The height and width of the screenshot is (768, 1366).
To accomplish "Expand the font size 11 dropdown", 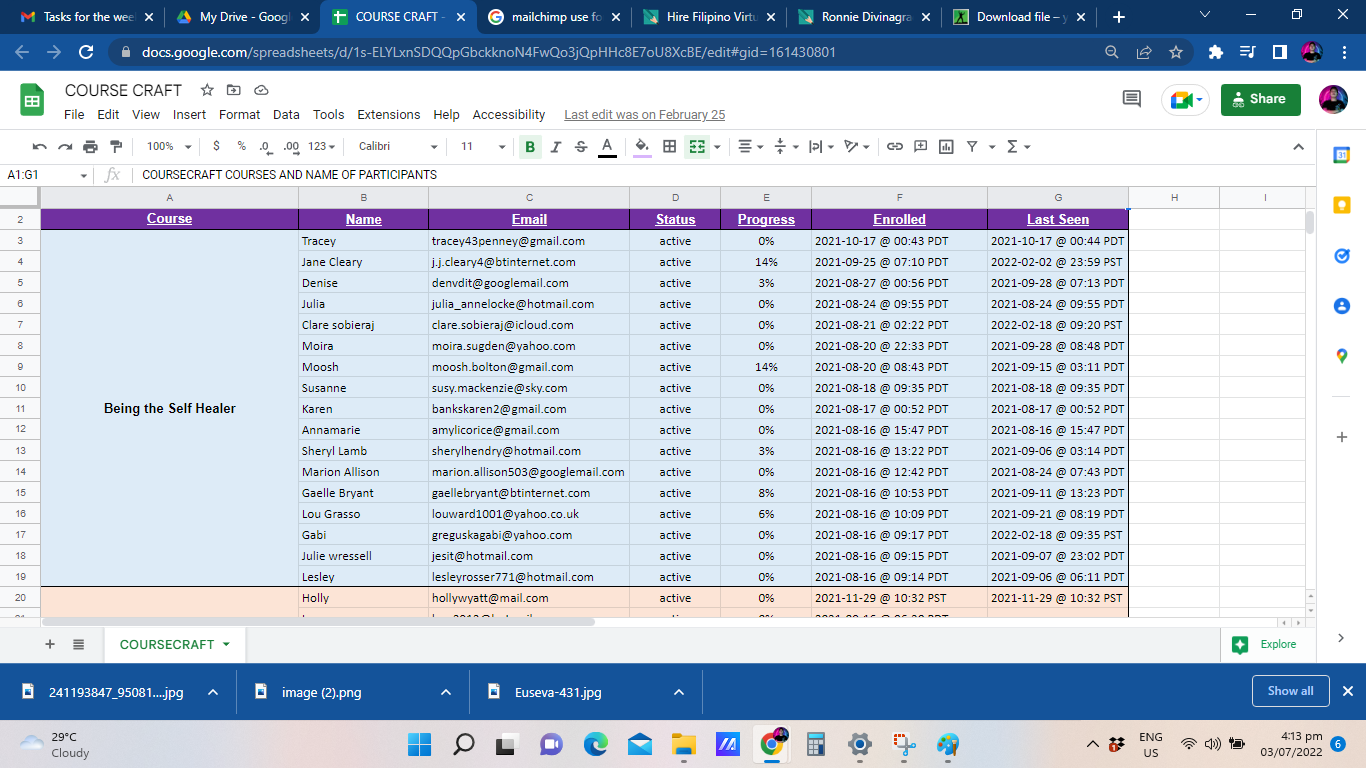I will point(483,146).
